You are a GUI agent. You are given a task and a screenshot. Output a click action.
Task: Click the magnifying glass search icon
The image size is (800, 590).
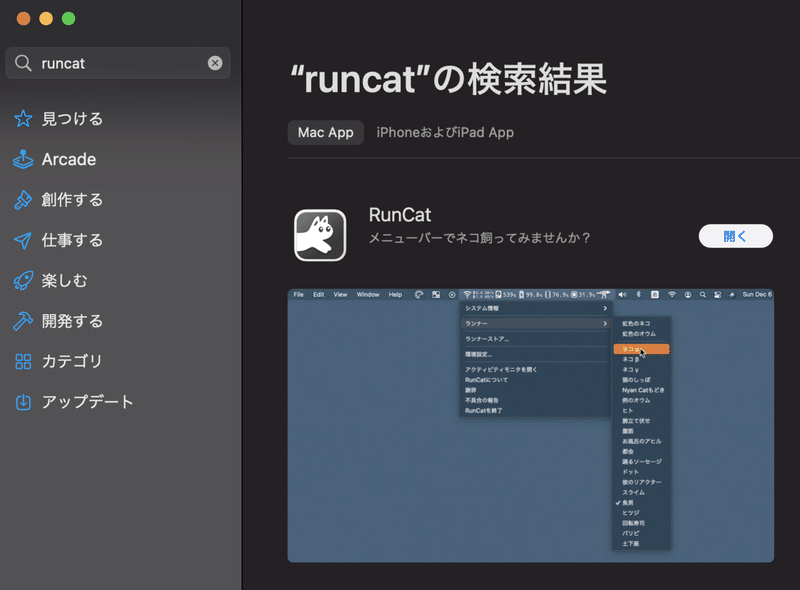click(x=23, y=63)
